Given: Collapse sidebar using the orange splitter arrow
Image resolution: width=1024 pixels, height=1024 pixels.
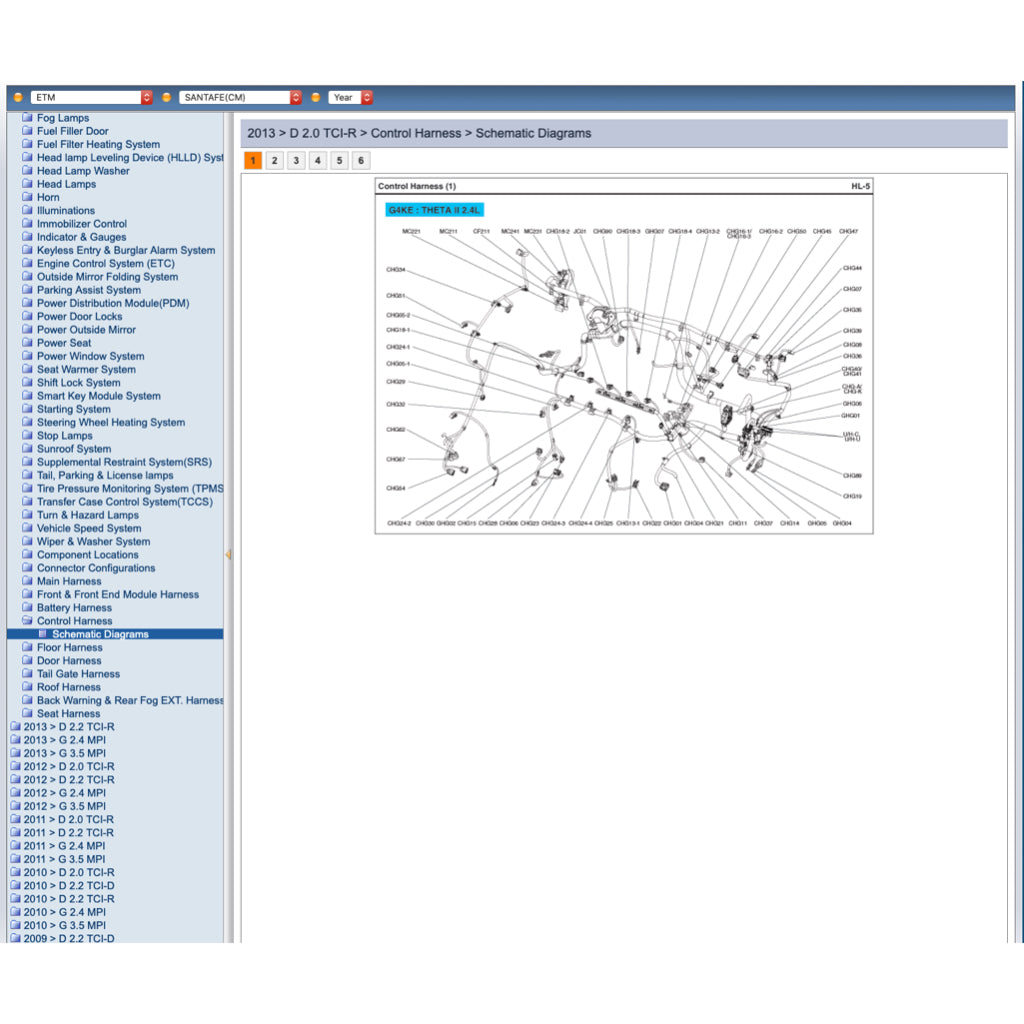Looking at the screenshot, I should 228,554.
